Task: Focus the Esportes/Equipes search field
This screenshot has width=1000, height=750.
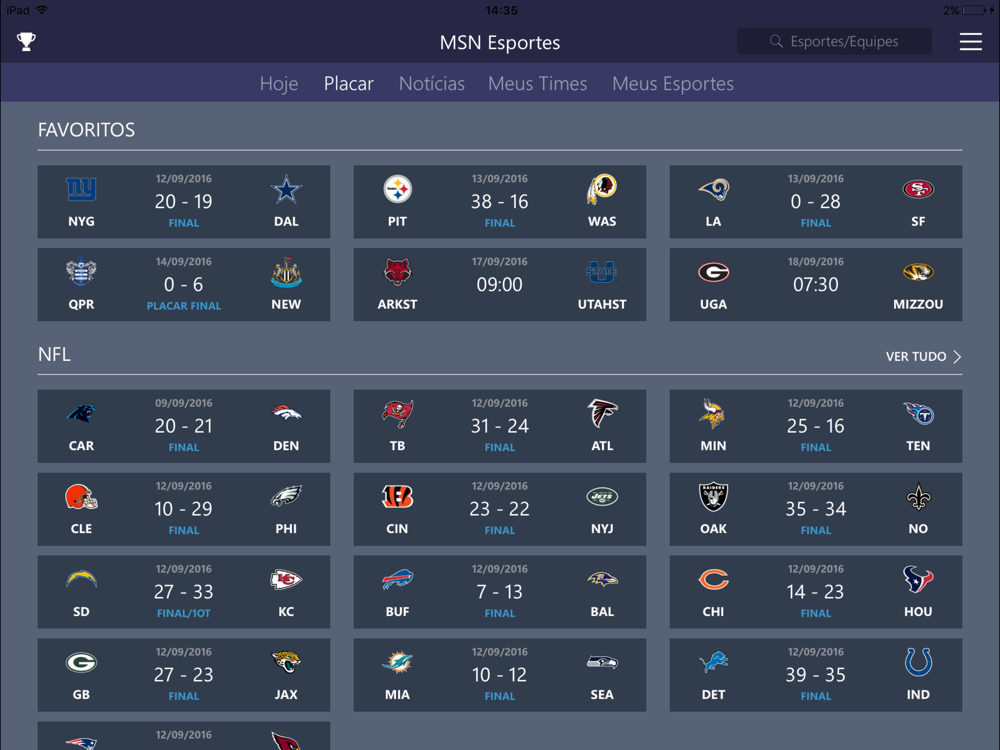Action: 834,41
